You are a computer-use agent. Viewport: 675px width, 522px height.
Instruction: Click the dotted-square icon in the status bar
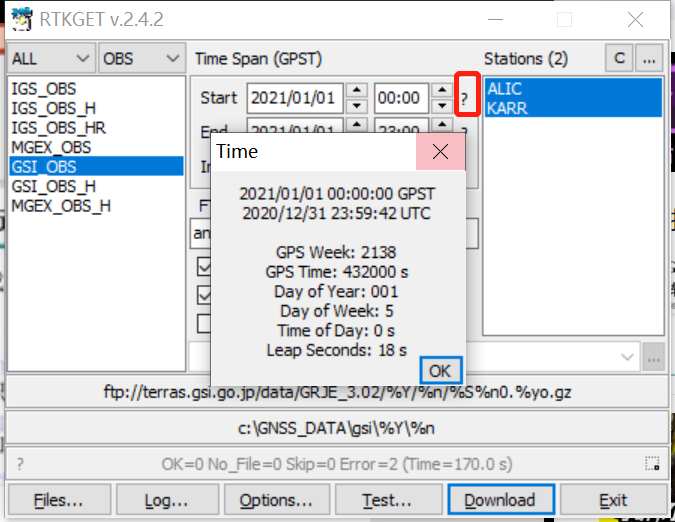tap(652, 464)
